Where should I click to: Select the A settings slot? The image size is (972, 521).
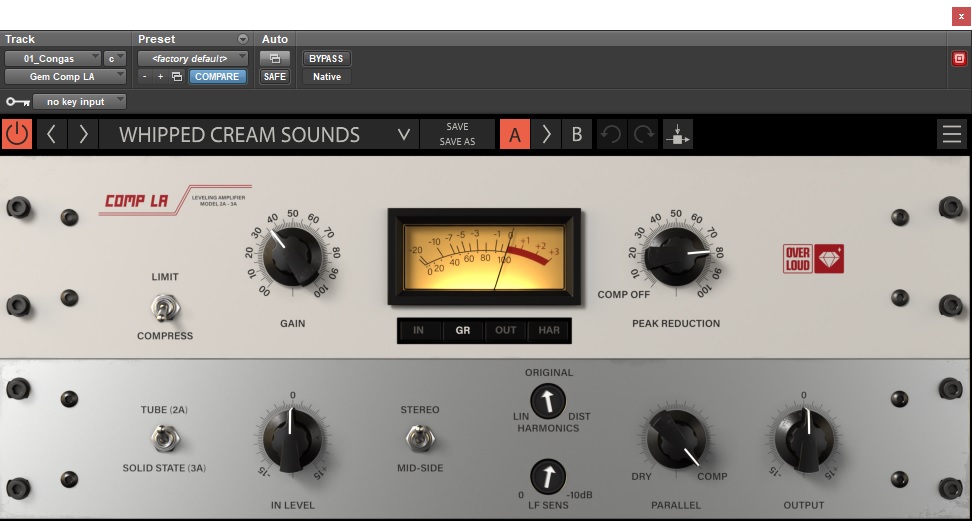(x=515, y=134)
